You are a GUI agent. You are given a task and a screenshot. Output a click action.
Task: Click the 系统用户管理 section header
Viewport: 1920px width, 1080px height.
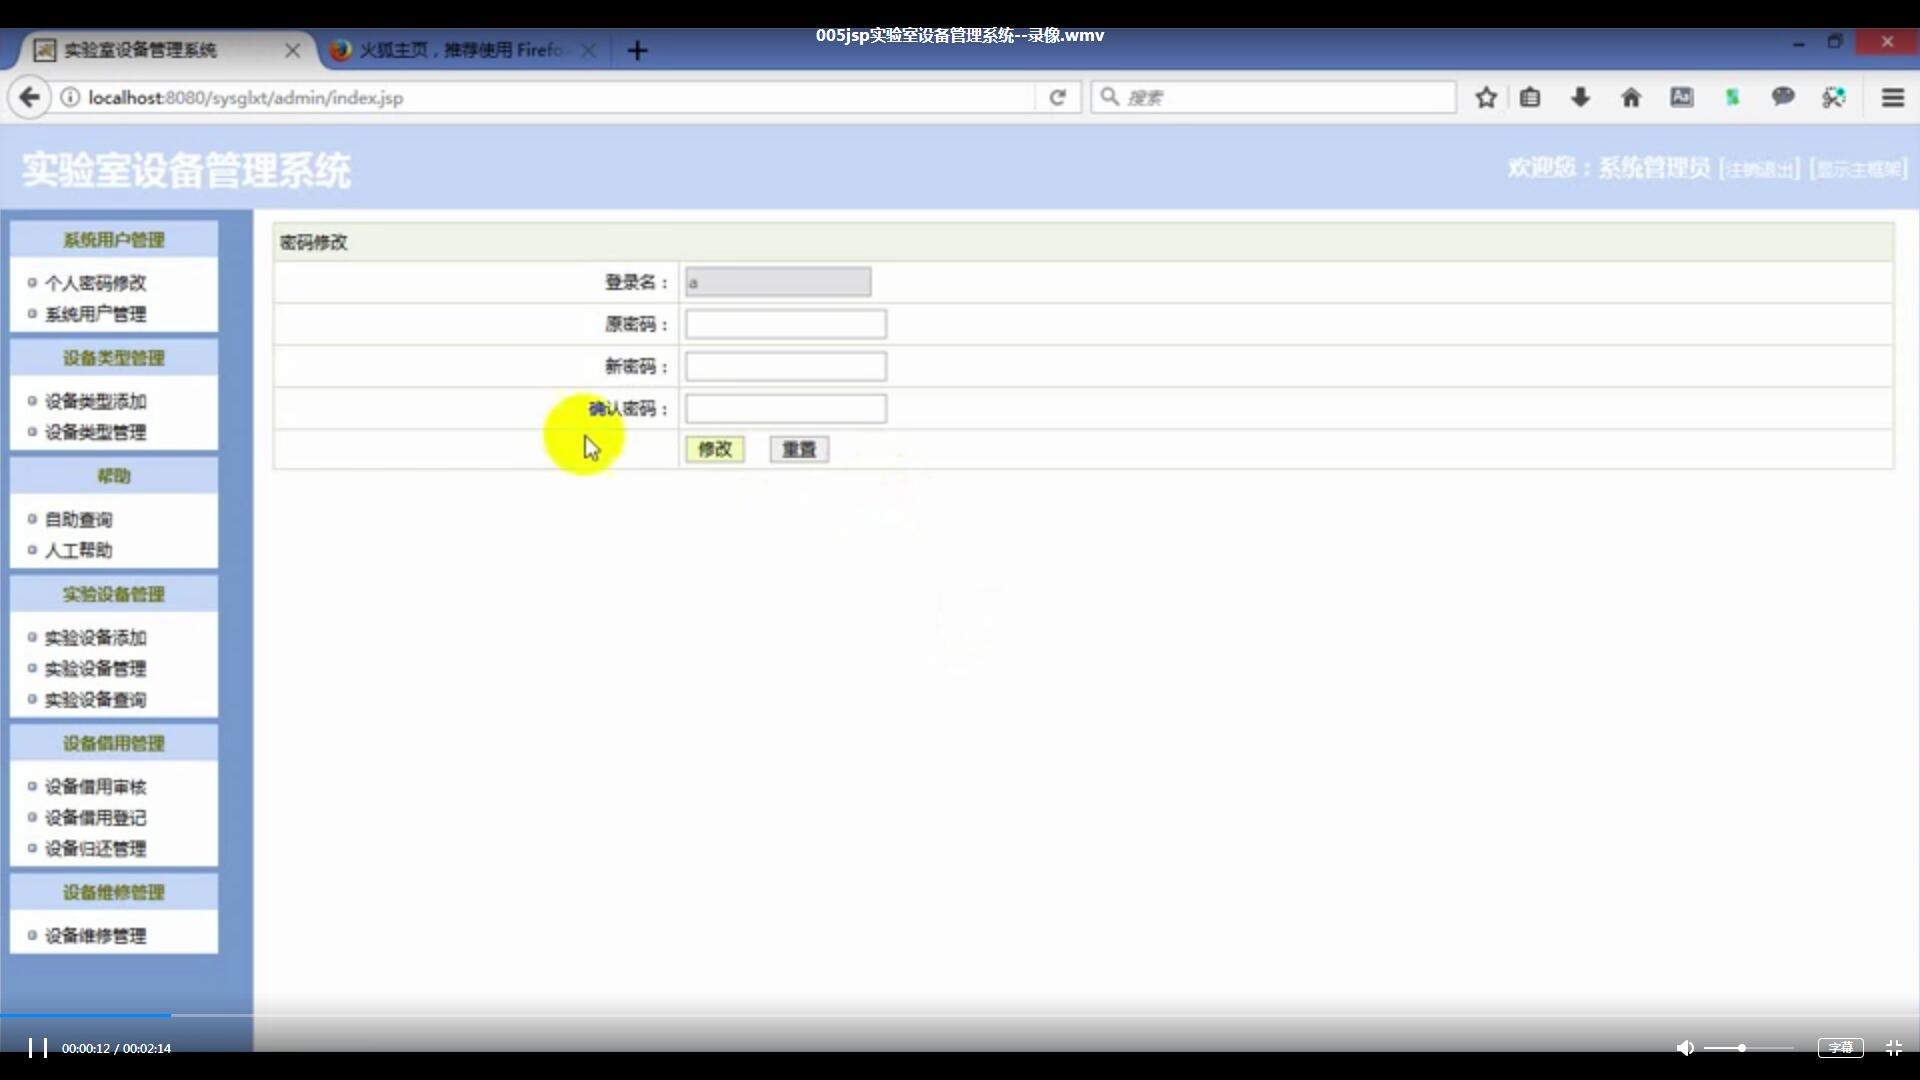coord(114,239)
